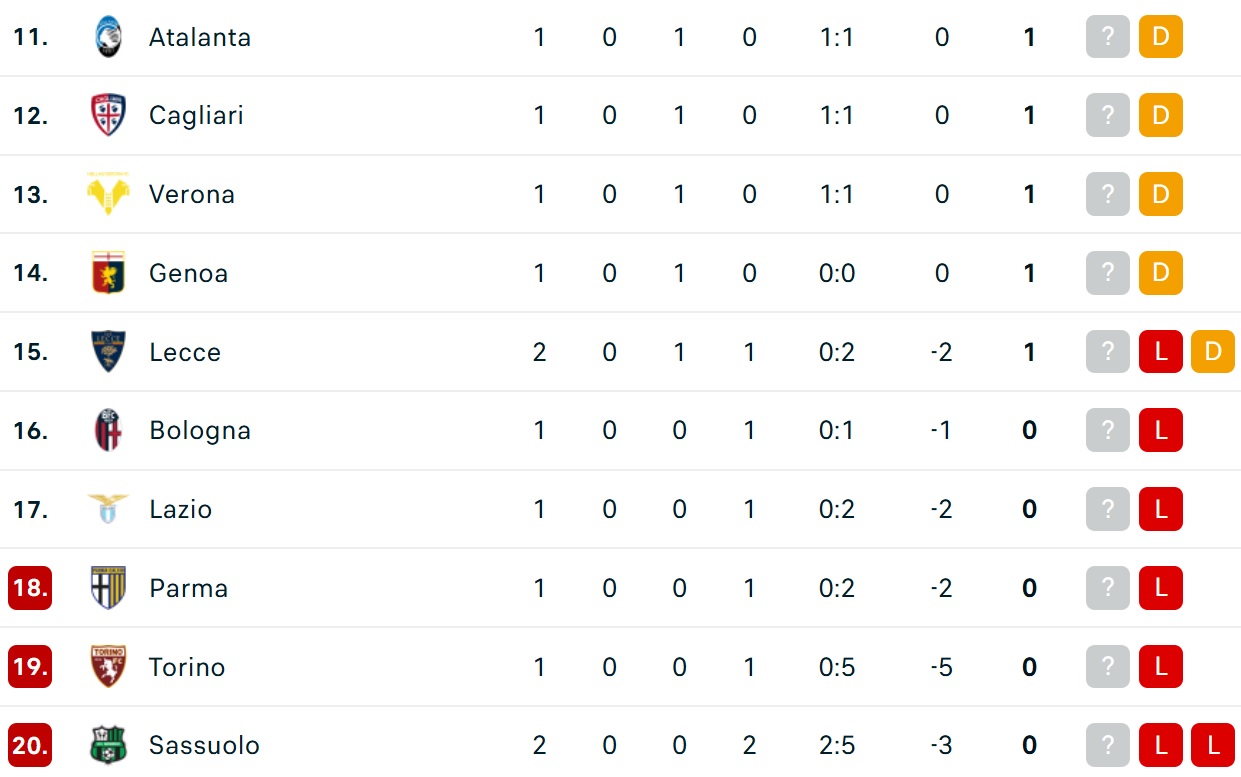Click the Lecce club badge
1241x777 pixels.
(x=108, y=352)
